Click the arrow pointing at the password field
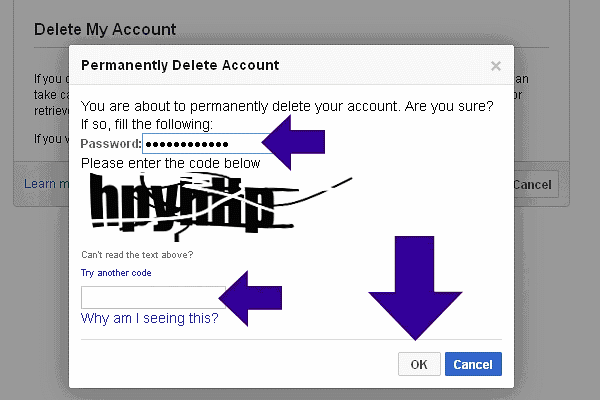 [297, 142]
